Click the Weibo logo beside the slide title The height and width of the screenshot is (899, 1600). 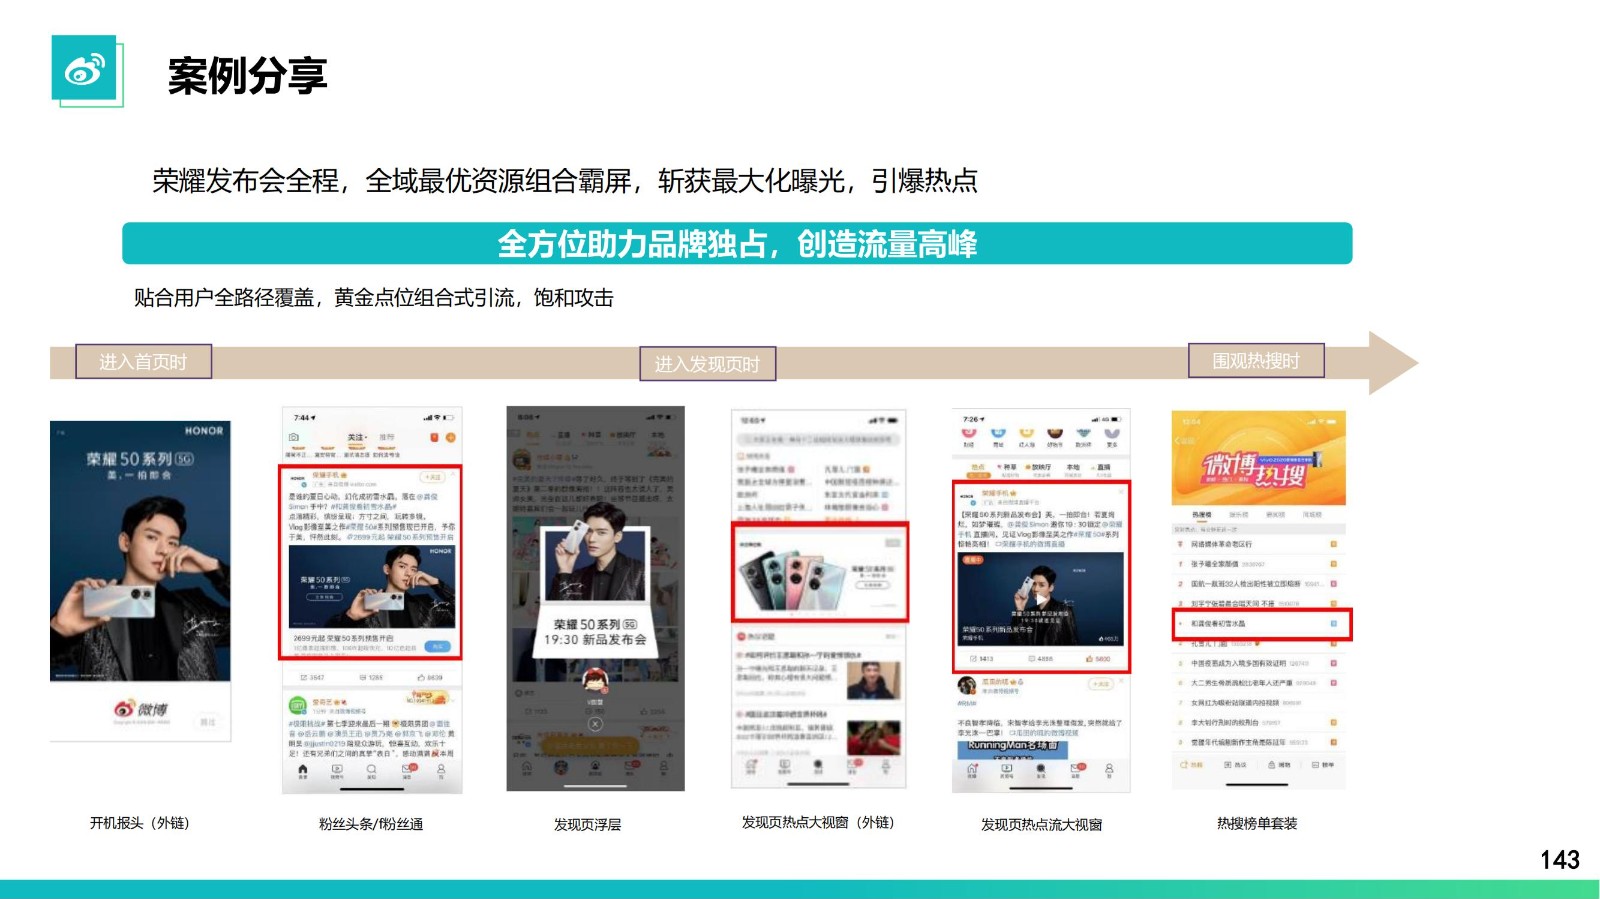[85, 70]
